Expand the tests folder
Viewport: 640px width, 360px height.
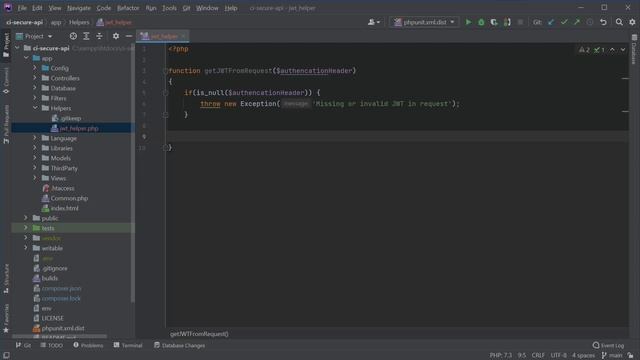click(x=26, y=228)
